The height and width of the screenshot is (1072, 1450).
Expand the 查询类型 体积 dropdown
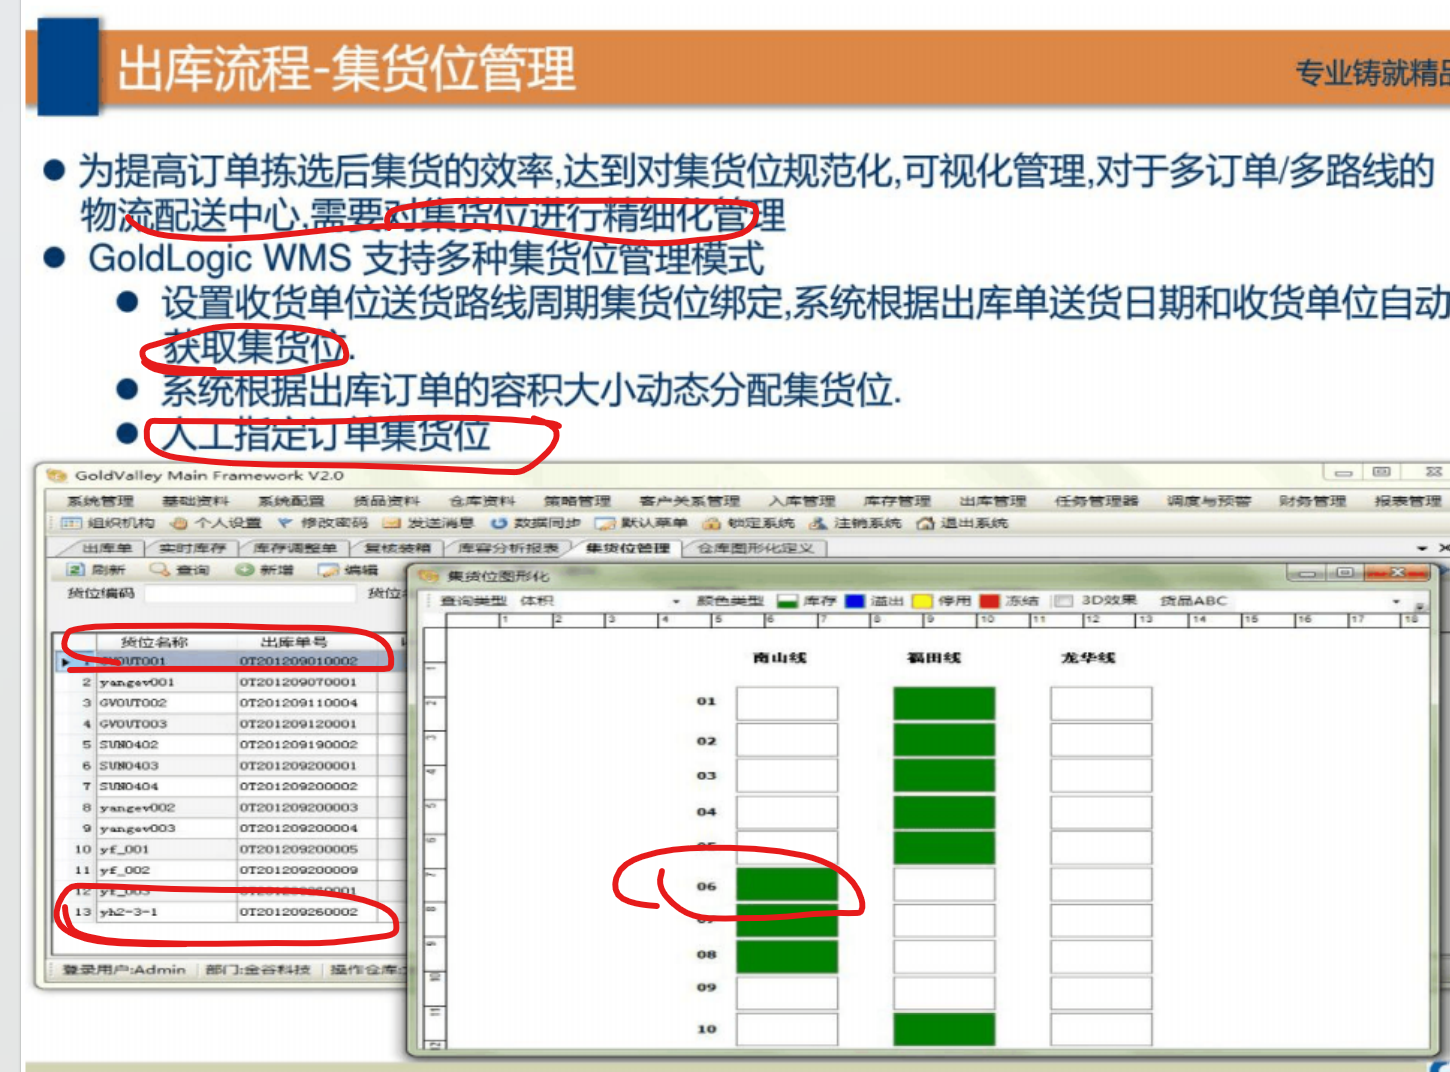coord(676,601)
